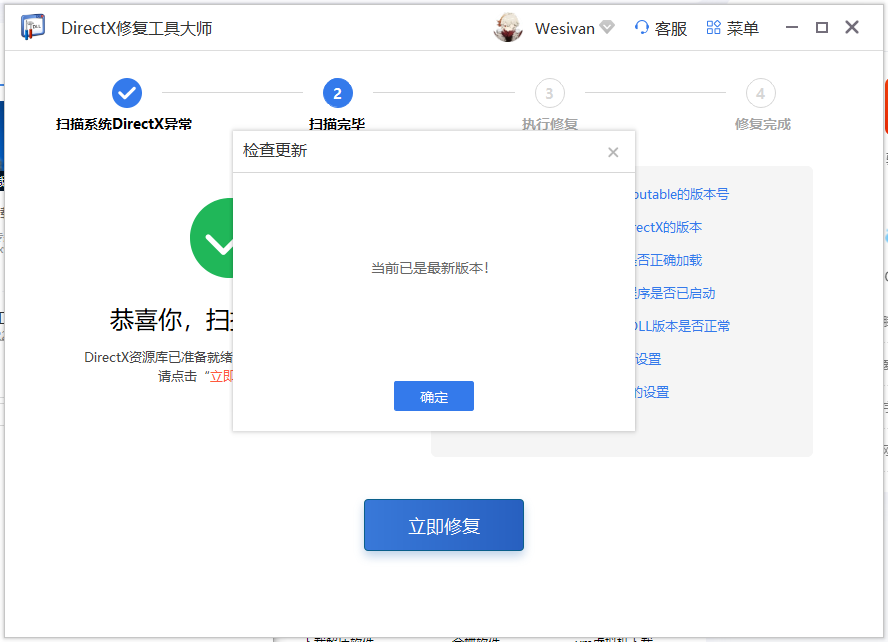Close the 检查更新 dialog with X
Image resolution: width=888 pixels, height=642 pixels.
[613, 152]
